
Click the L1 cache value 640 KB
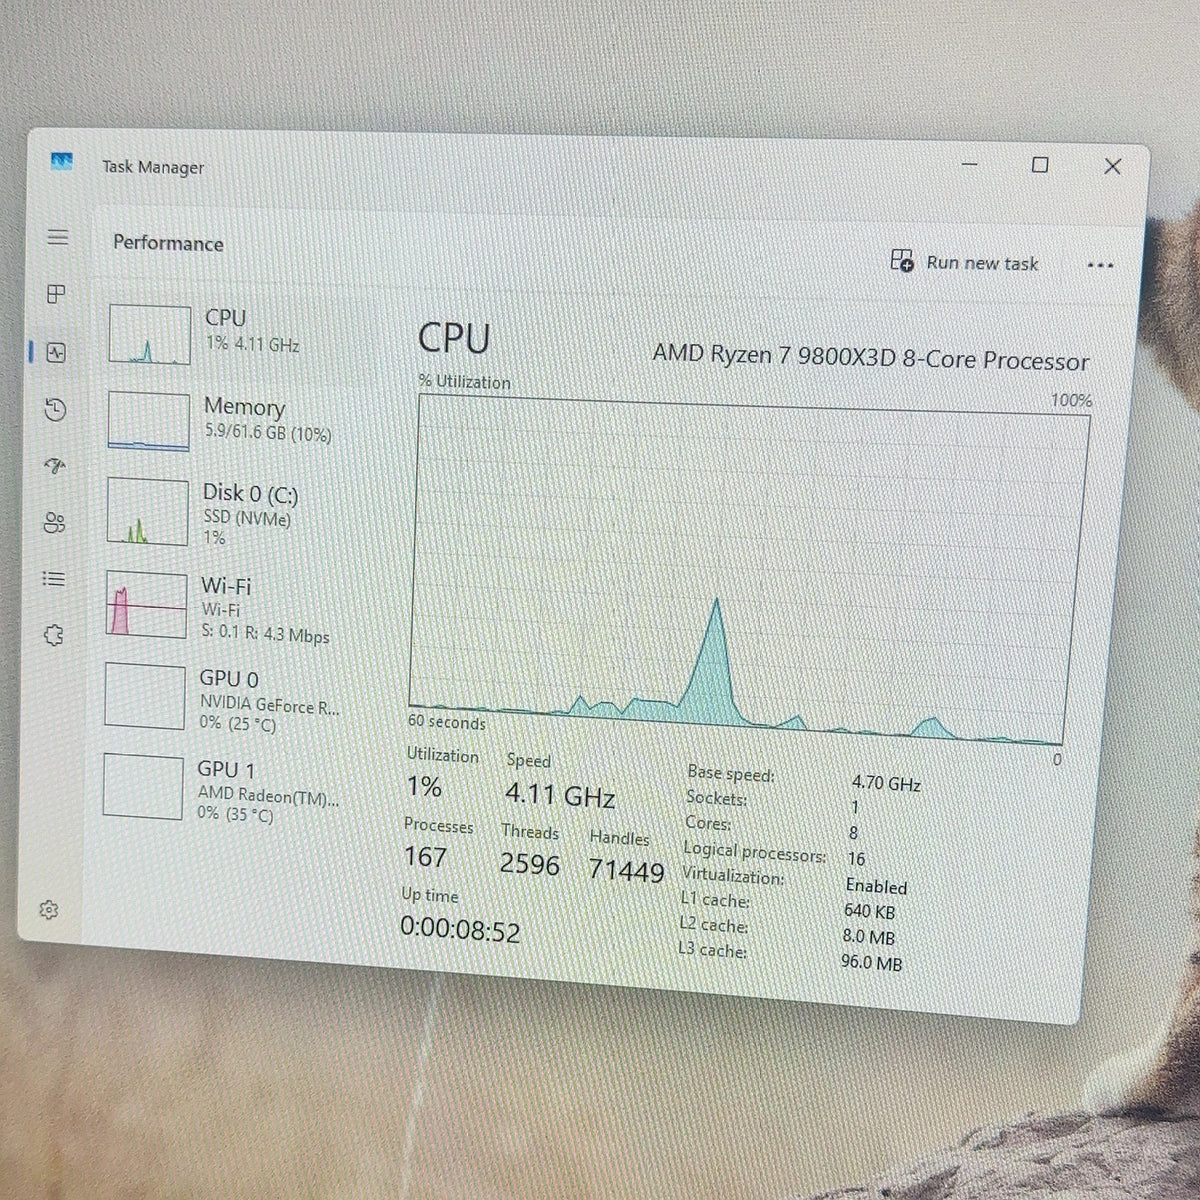869,911
